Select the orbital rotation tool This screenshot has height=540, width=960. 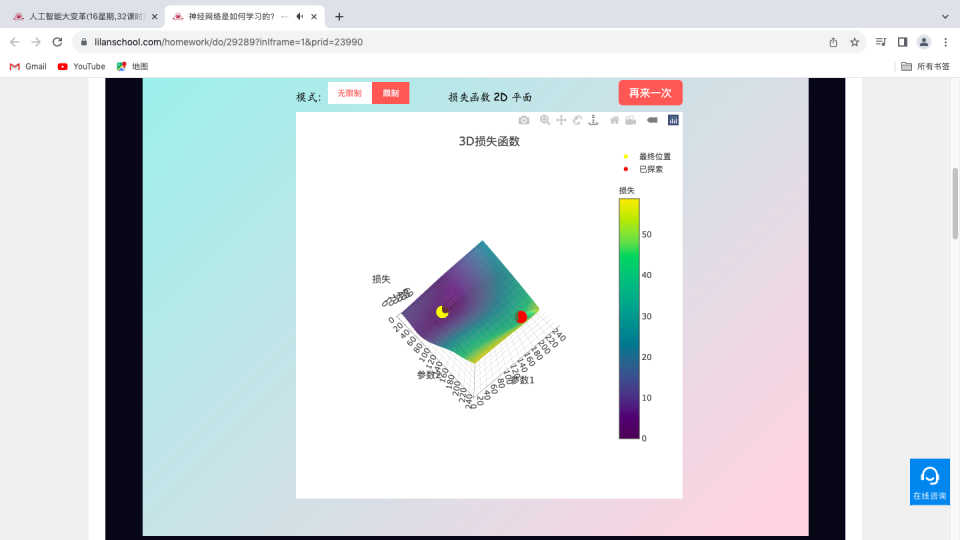click(577, 121)
